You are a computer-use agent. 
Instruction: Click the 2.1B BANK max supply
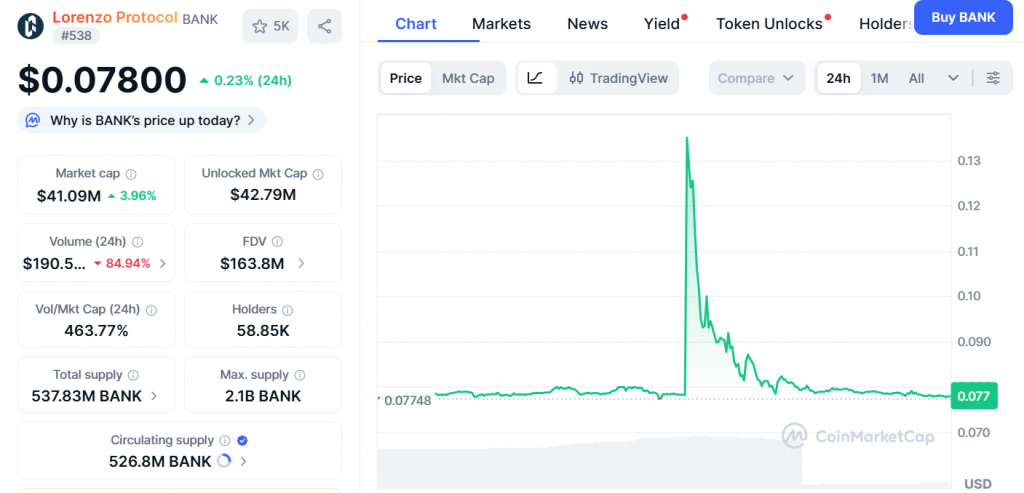(263, 396)
